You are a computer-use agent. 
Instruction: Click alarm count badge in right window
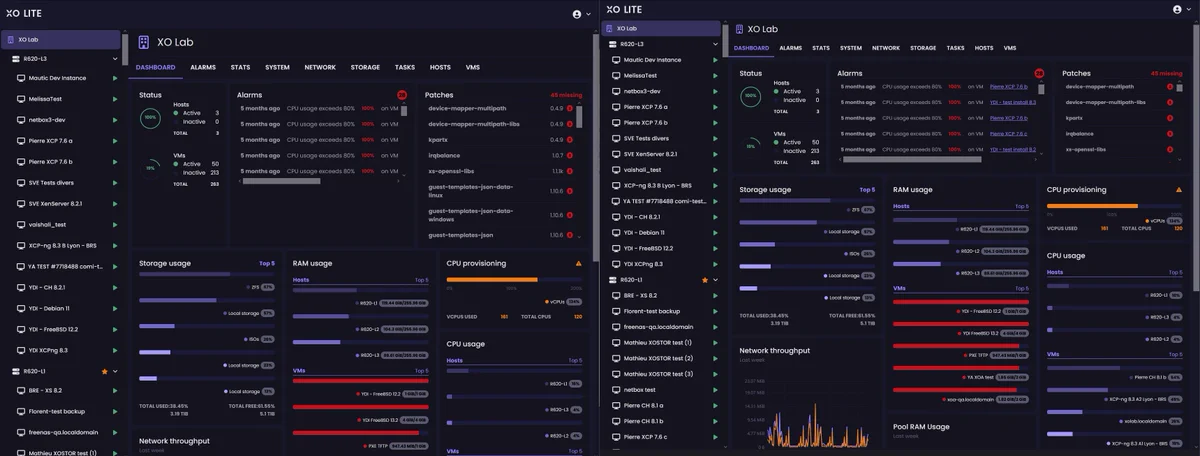click(1039, 73)
